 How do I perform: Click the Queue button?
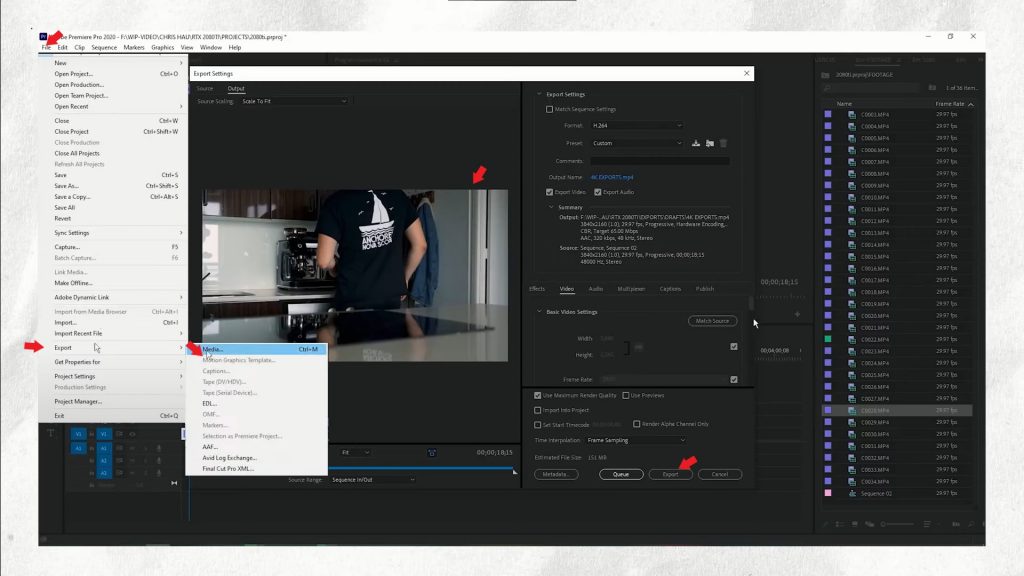coord(621,475)
